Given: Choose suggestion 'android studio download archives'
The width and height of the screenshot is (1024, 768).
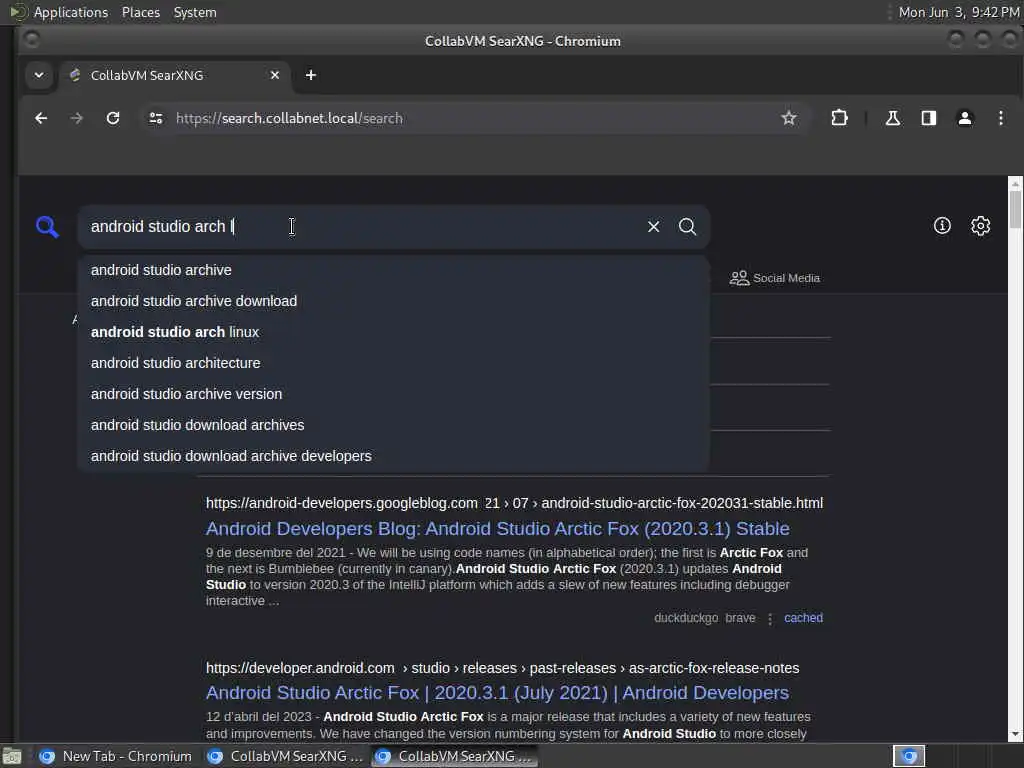Looking at the screenshot, I should (393, 425).
